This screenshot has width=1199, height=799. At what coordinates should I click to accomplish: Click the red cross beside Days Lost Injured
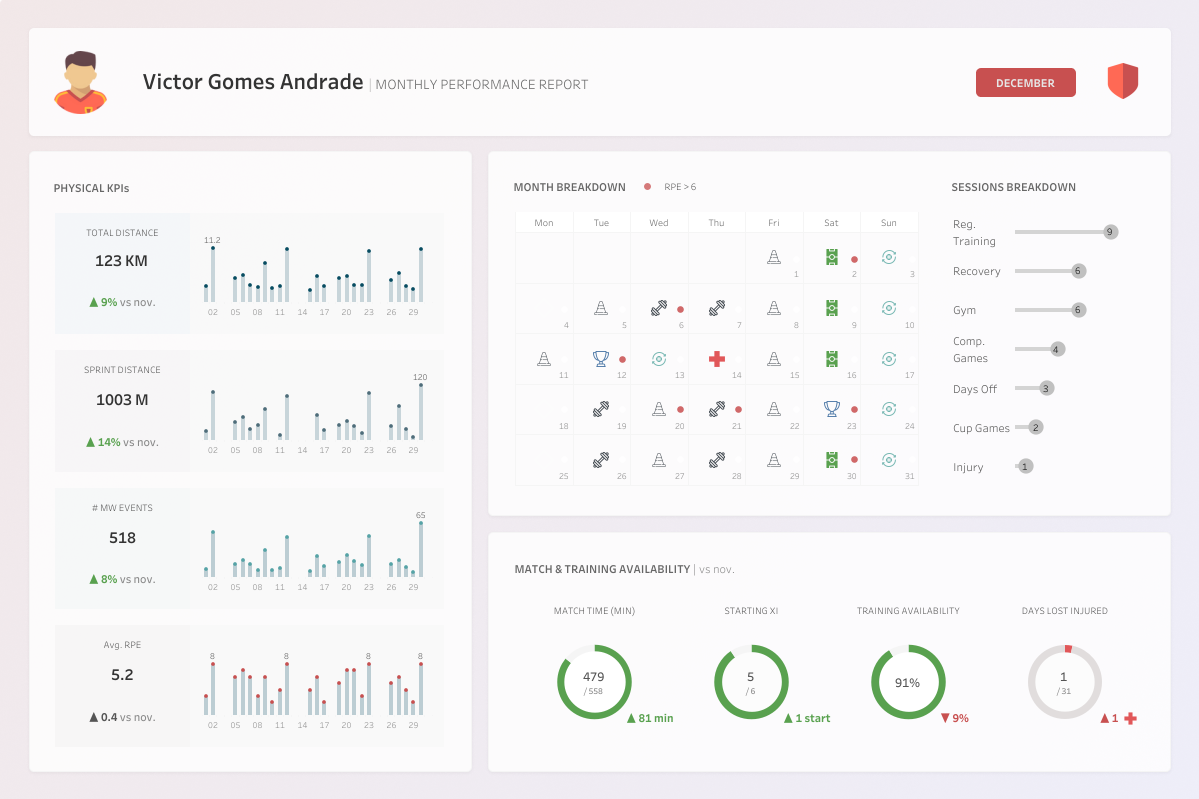(x=1130, y=718)
